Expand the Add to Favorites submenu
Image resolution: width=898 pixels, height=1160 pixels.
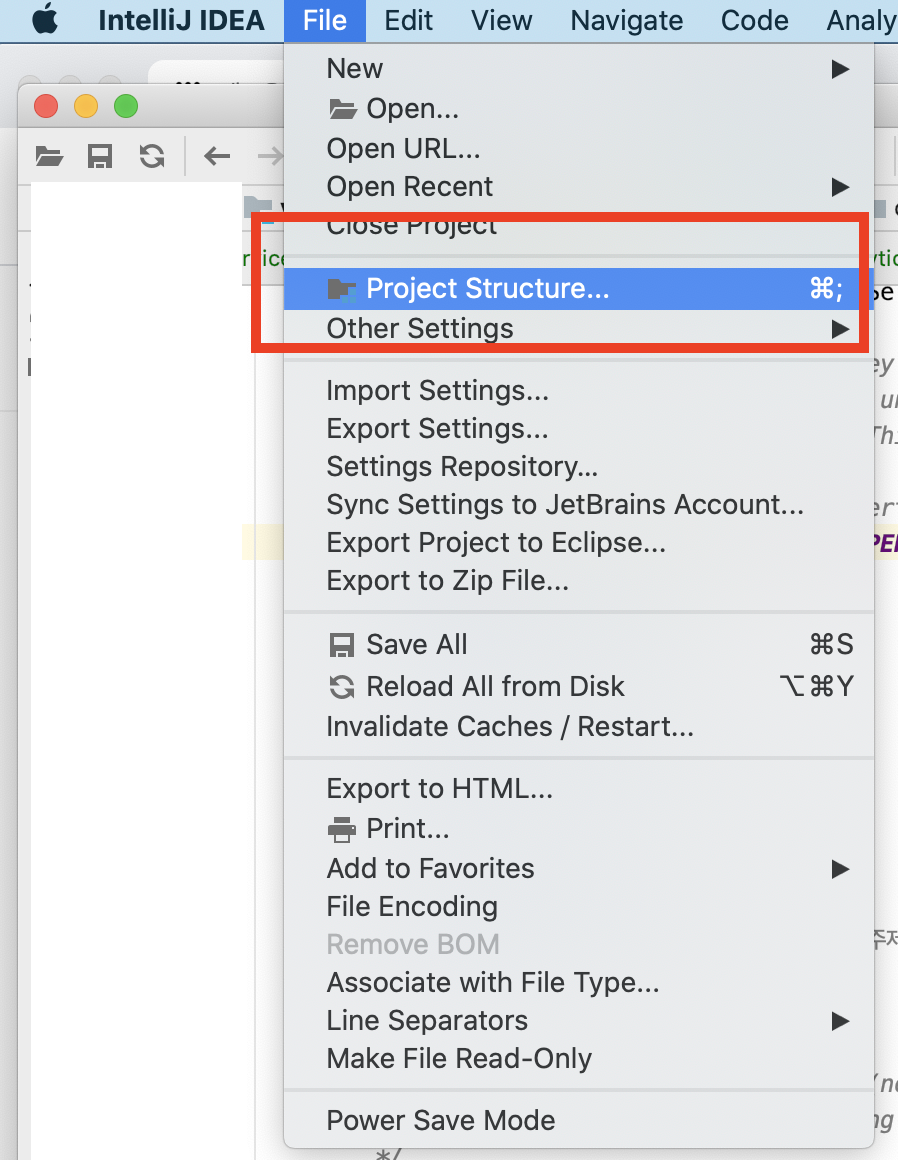pos(578,869)
